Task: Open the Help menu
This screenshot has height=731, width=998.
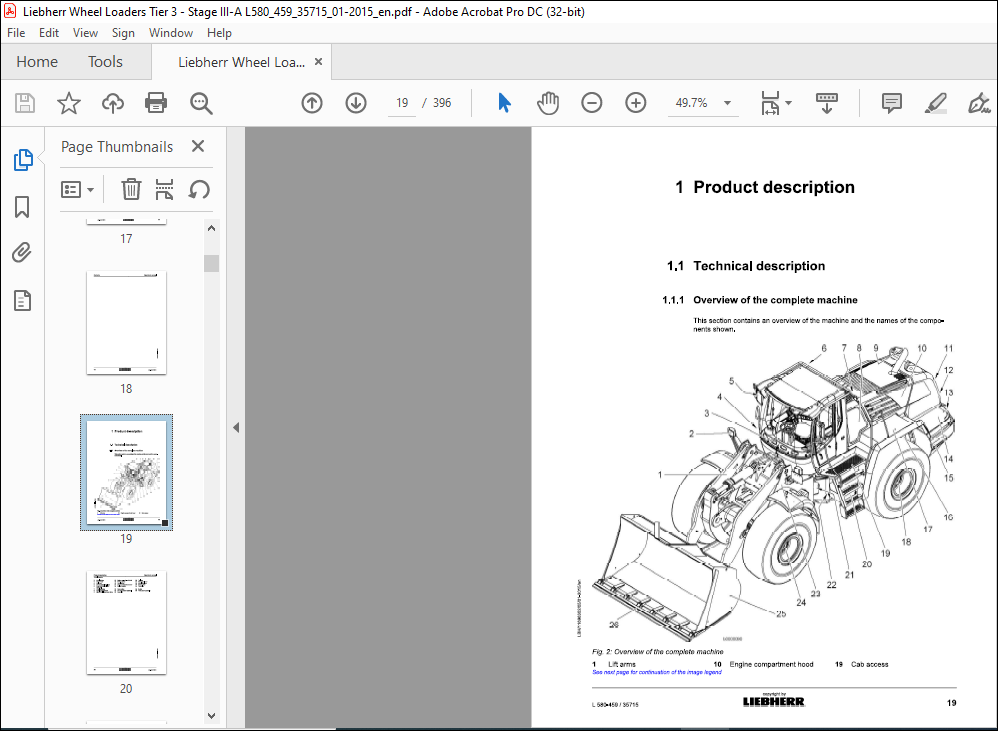Action: tap(219, 33)
